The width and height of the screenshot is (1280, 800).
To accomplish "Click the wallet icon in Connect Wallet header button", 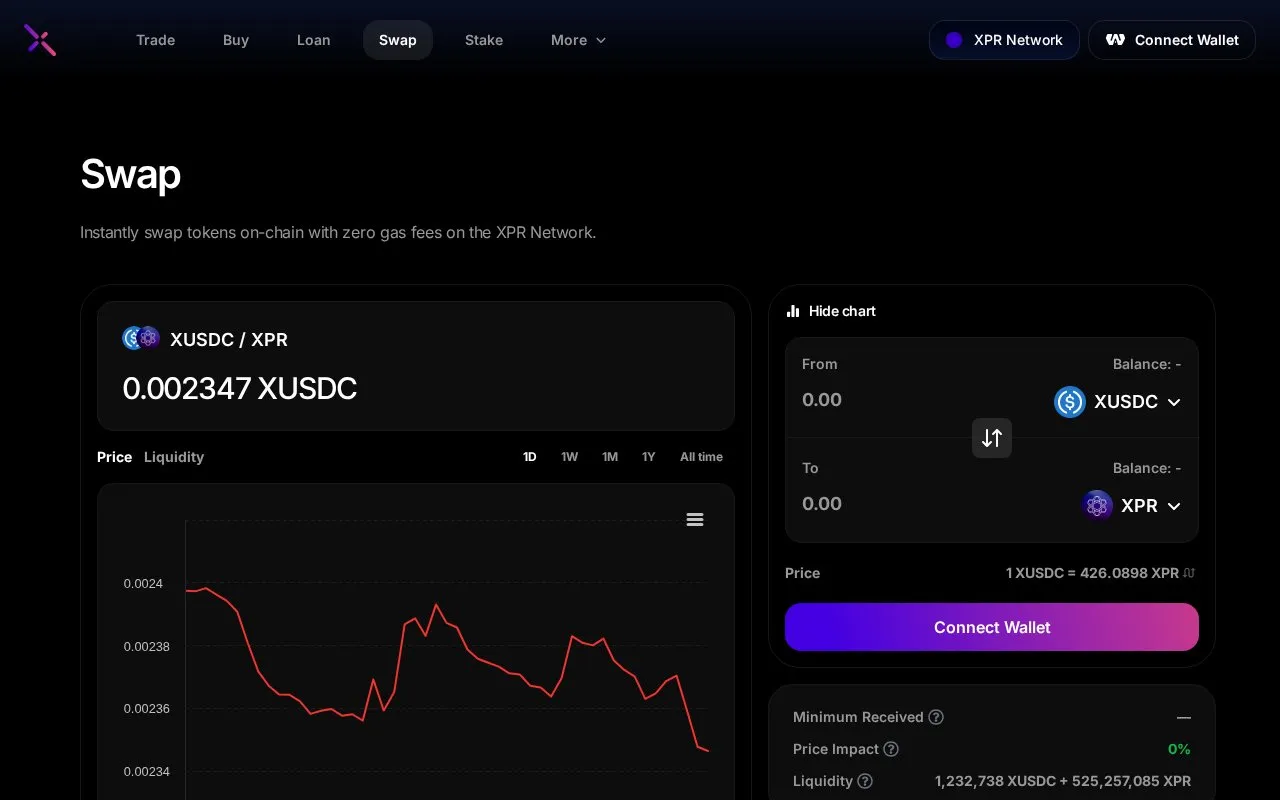I will 1115,40.
